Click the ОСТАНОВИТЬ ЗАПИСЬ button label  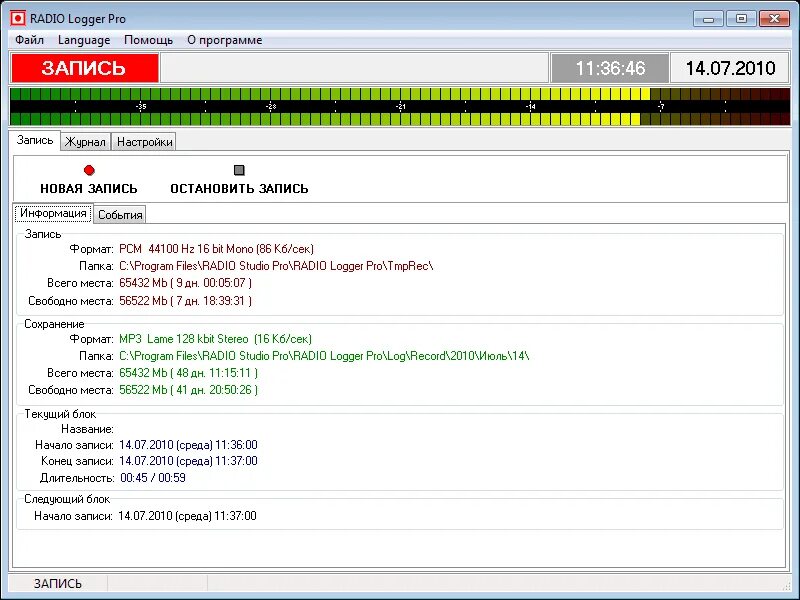click(x=239, y=188)
